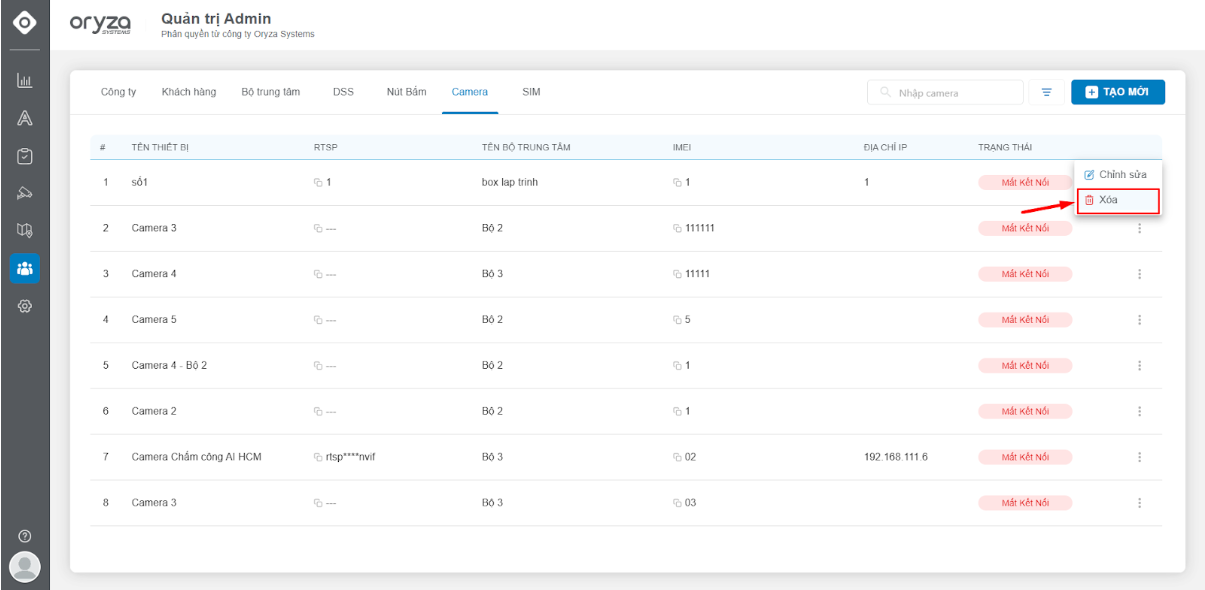Open the help question mark icon
Viewport: 1205px width, 590px height.
25,537
